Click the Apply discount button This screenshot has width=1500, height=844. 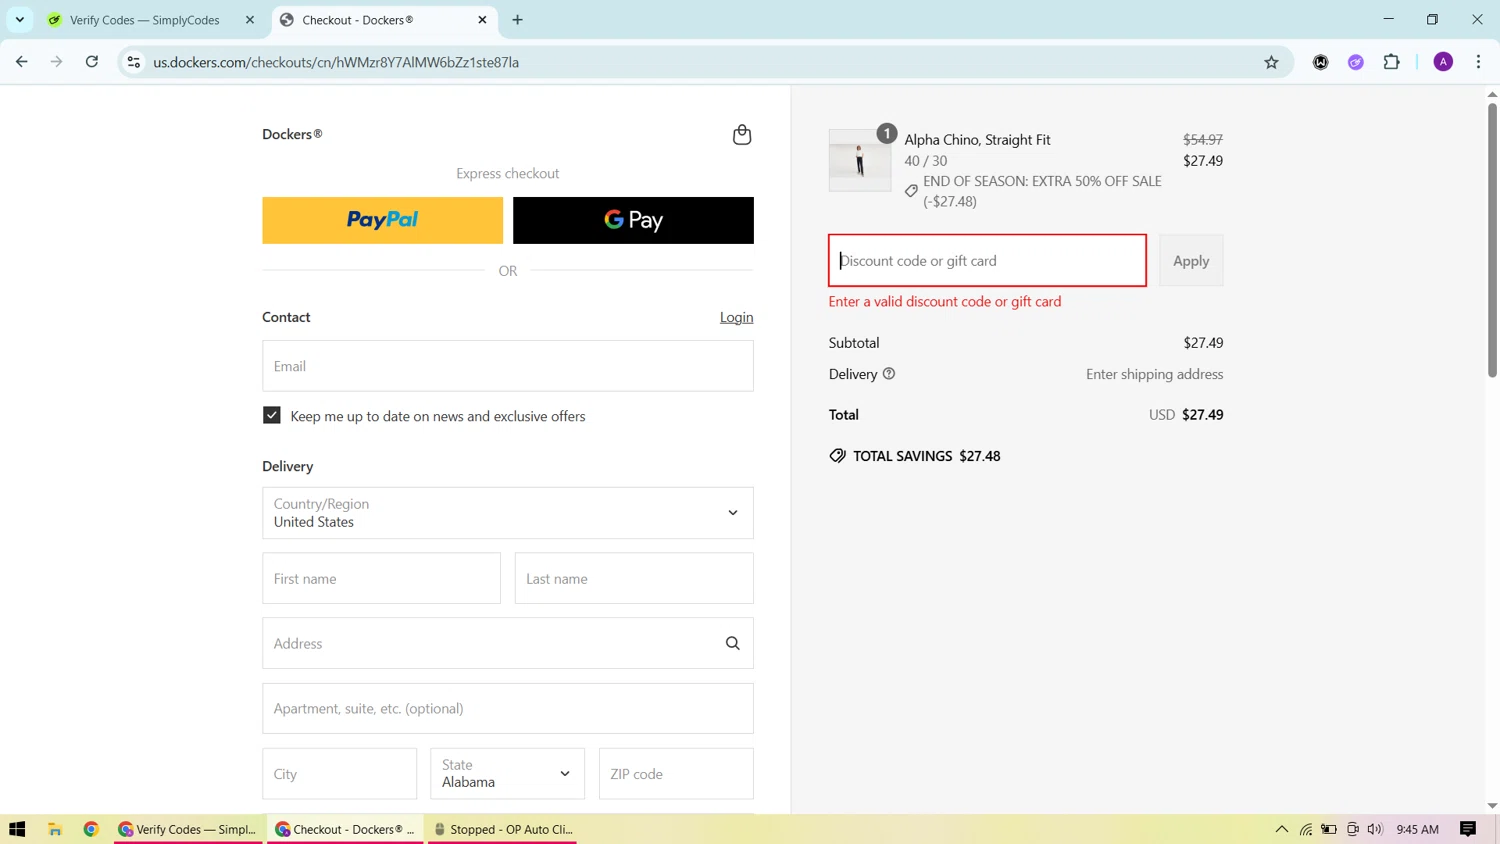coord(1191,261)
